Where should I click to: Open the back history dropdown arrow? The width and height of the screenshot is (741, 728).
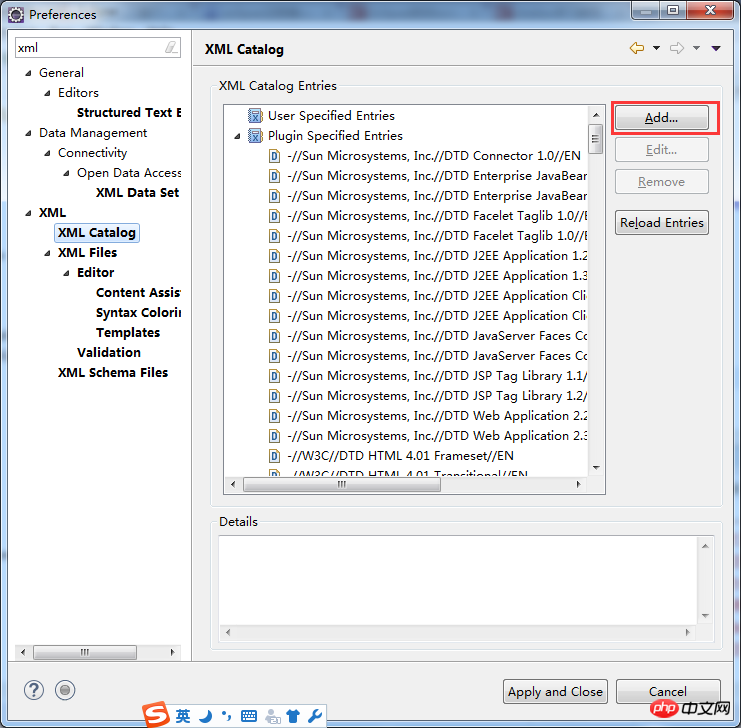(656, 48)
